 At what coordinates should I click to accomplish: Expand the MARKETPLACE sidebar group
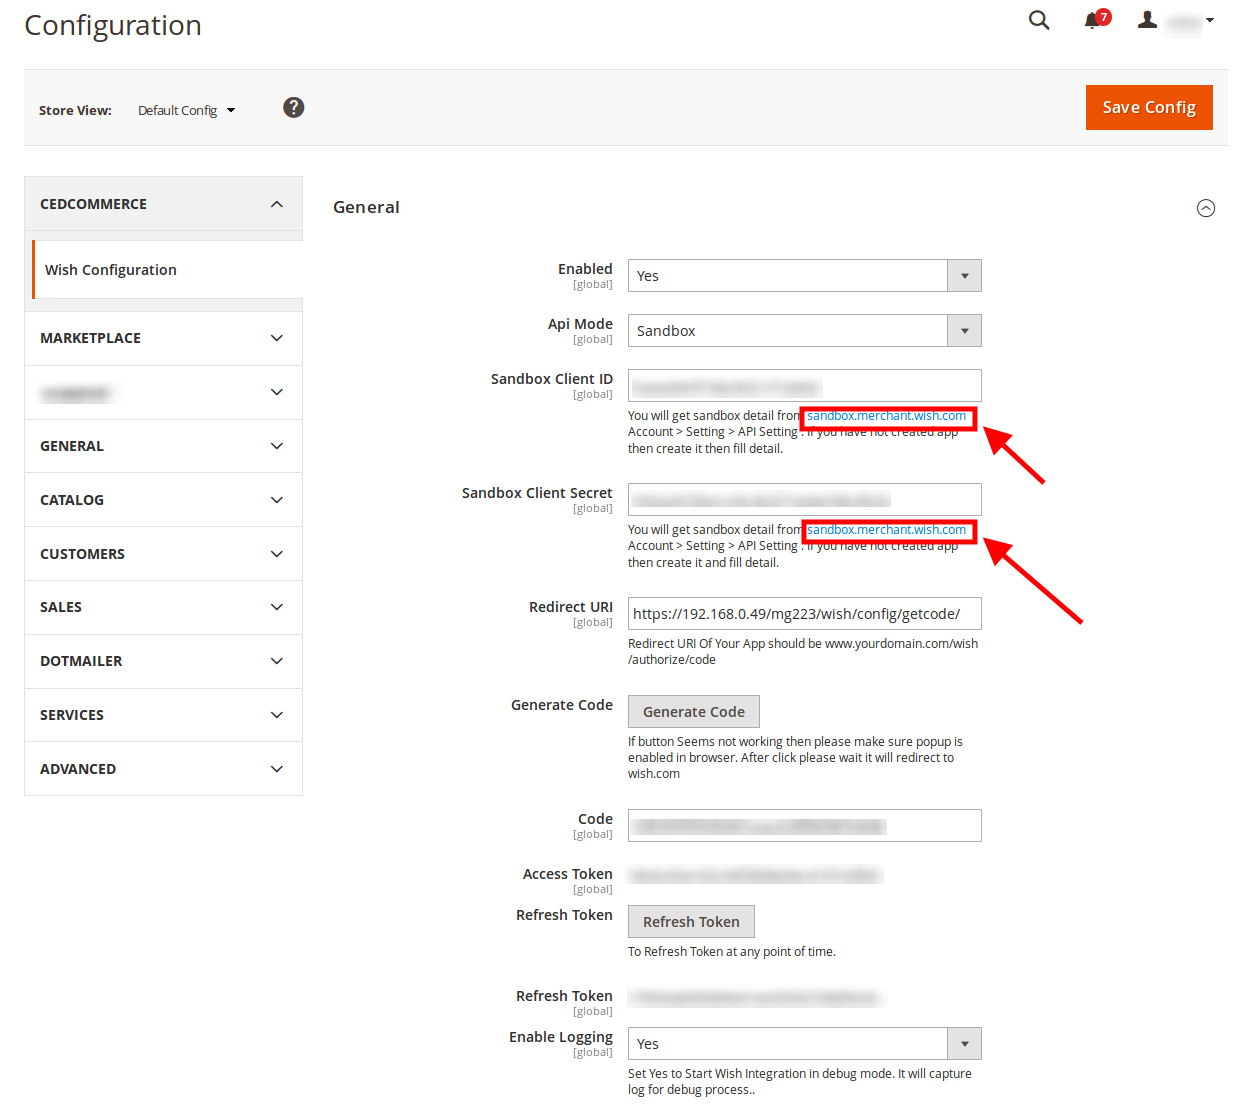coord(164,338)
